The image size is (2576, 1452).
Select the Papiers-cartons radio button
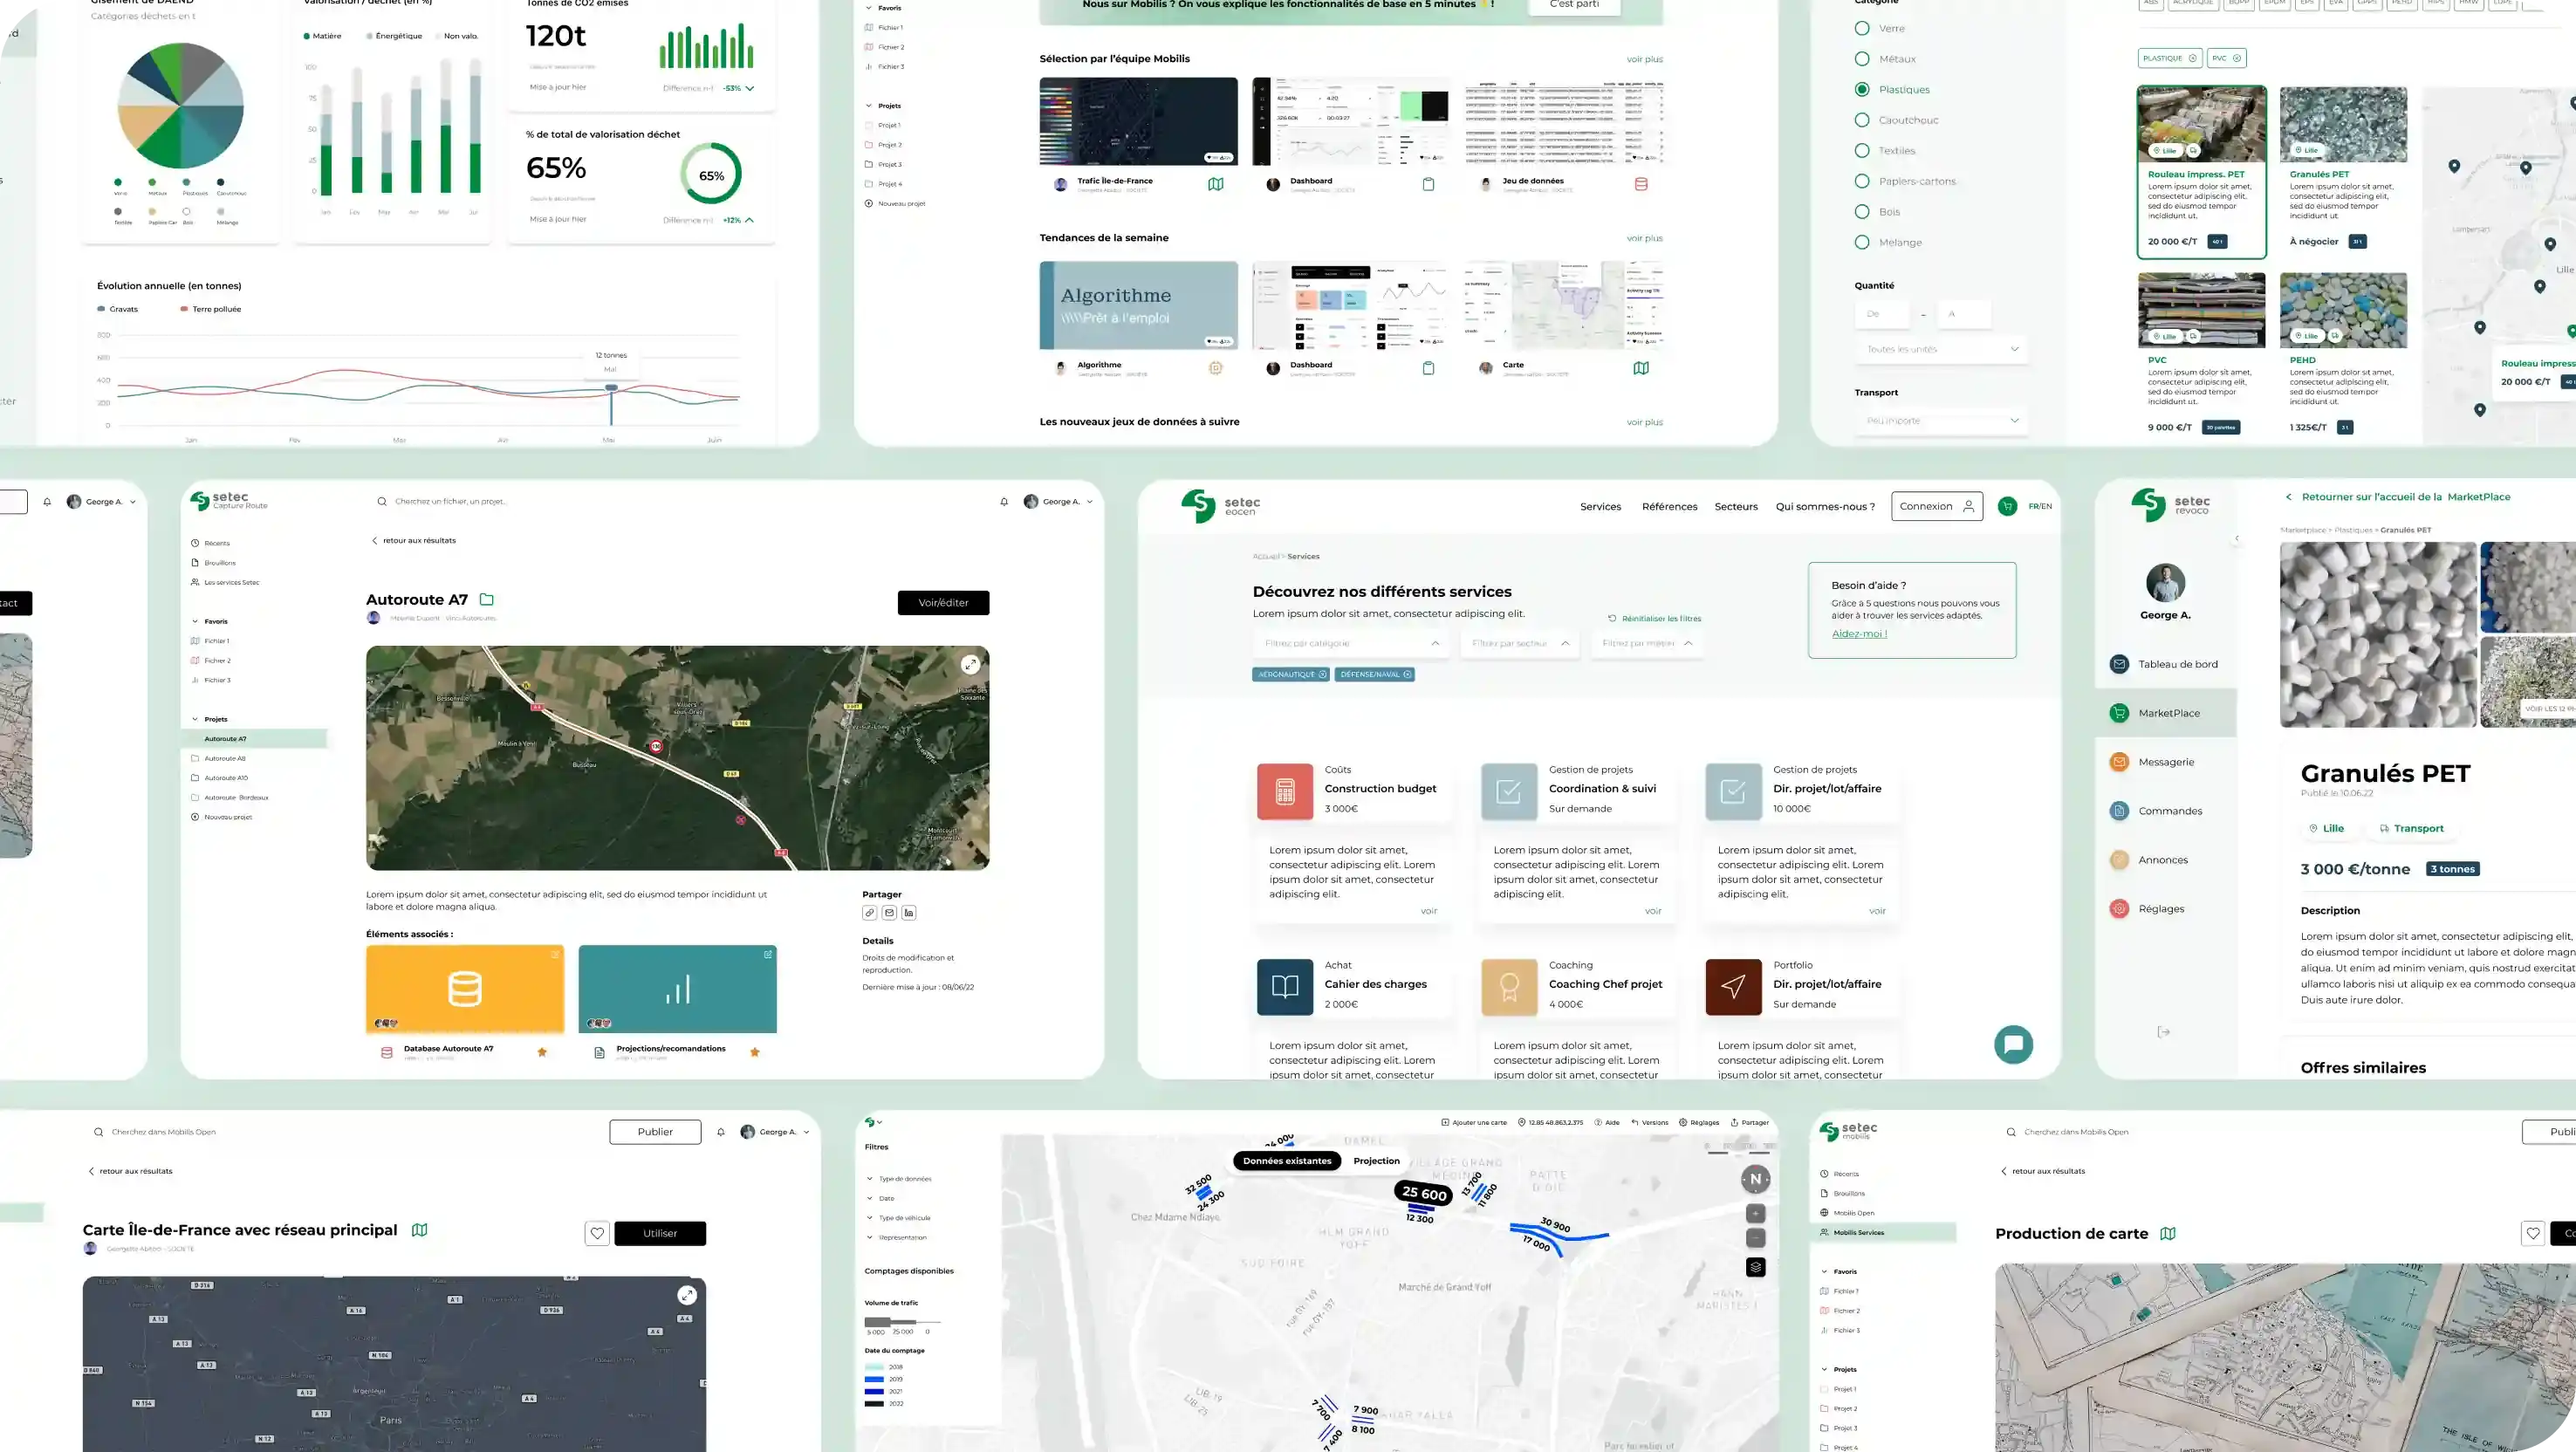pos(1862,181)
